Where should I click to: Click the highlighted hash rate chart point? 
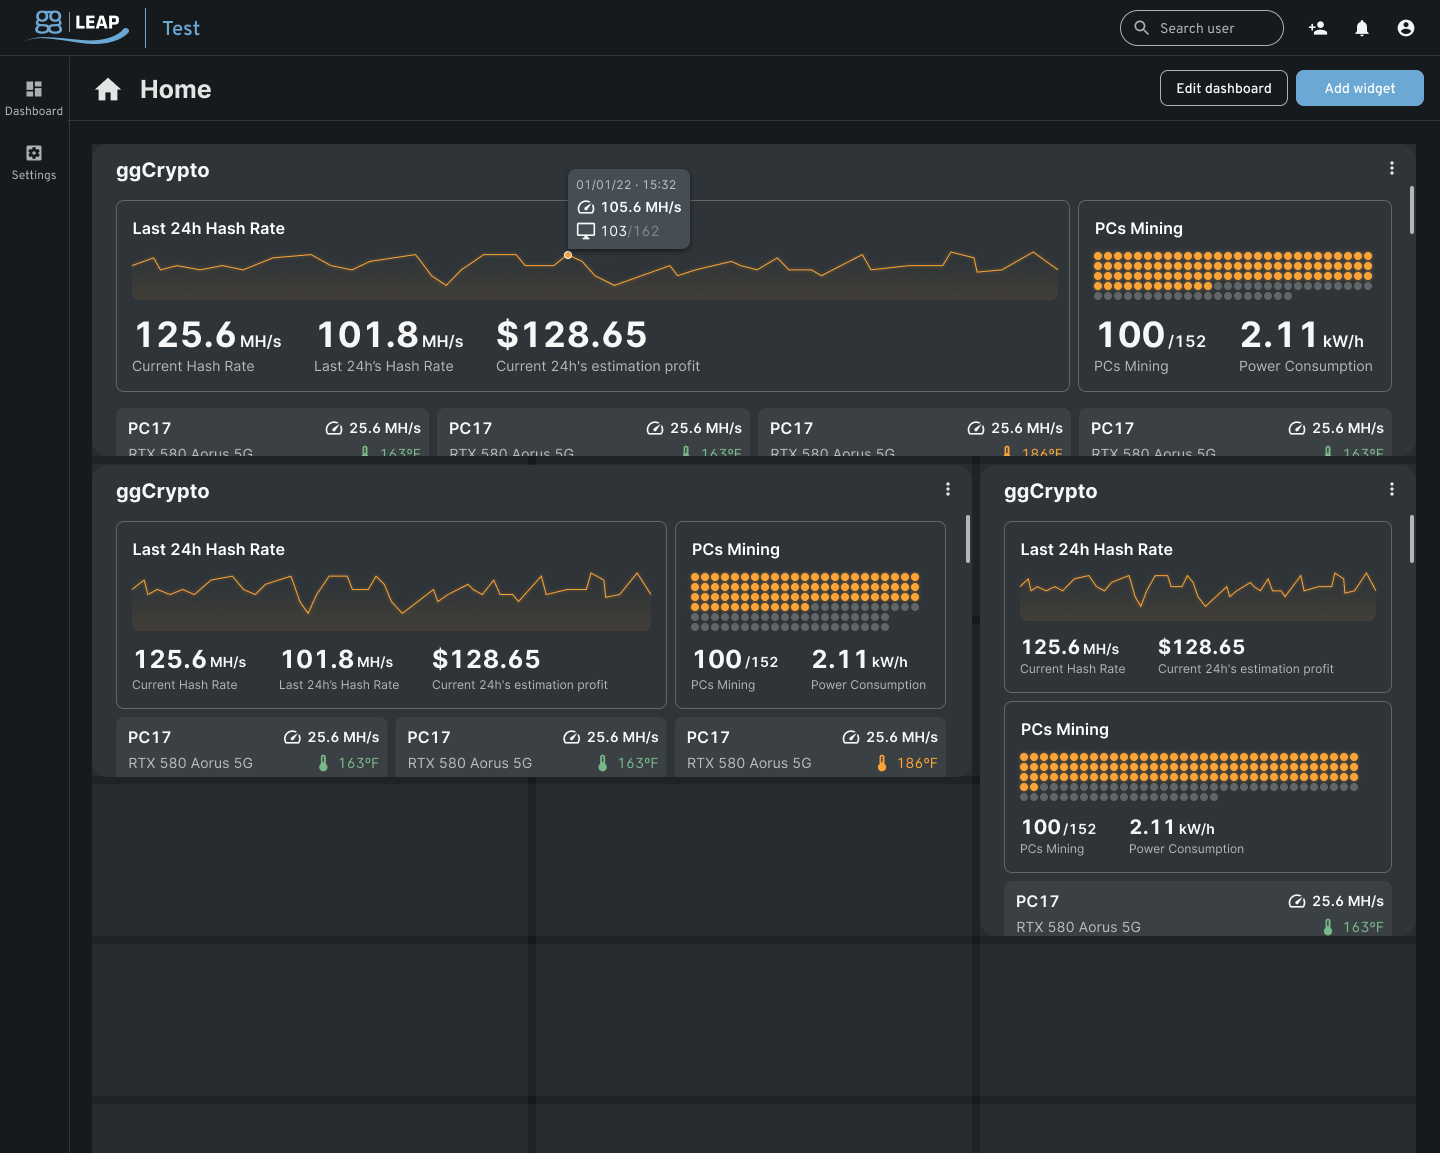point(568,256)
